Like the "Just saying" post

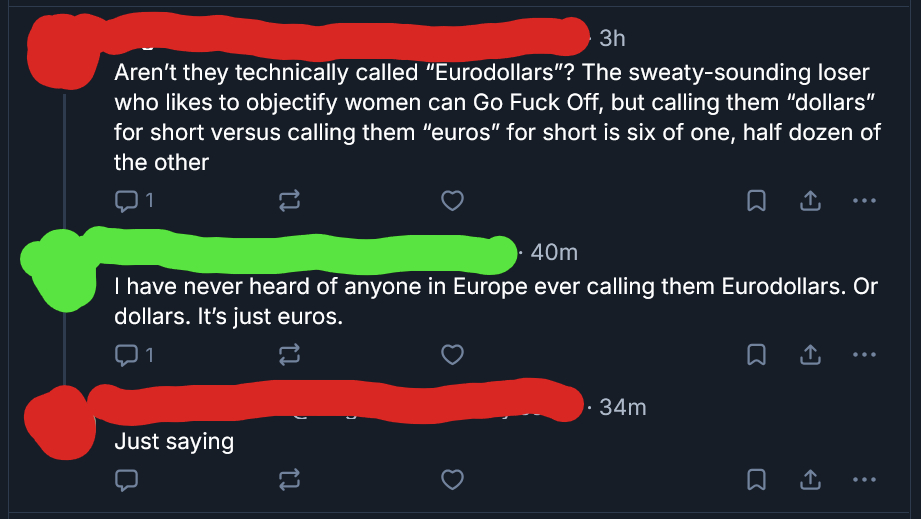pos(453,480)
